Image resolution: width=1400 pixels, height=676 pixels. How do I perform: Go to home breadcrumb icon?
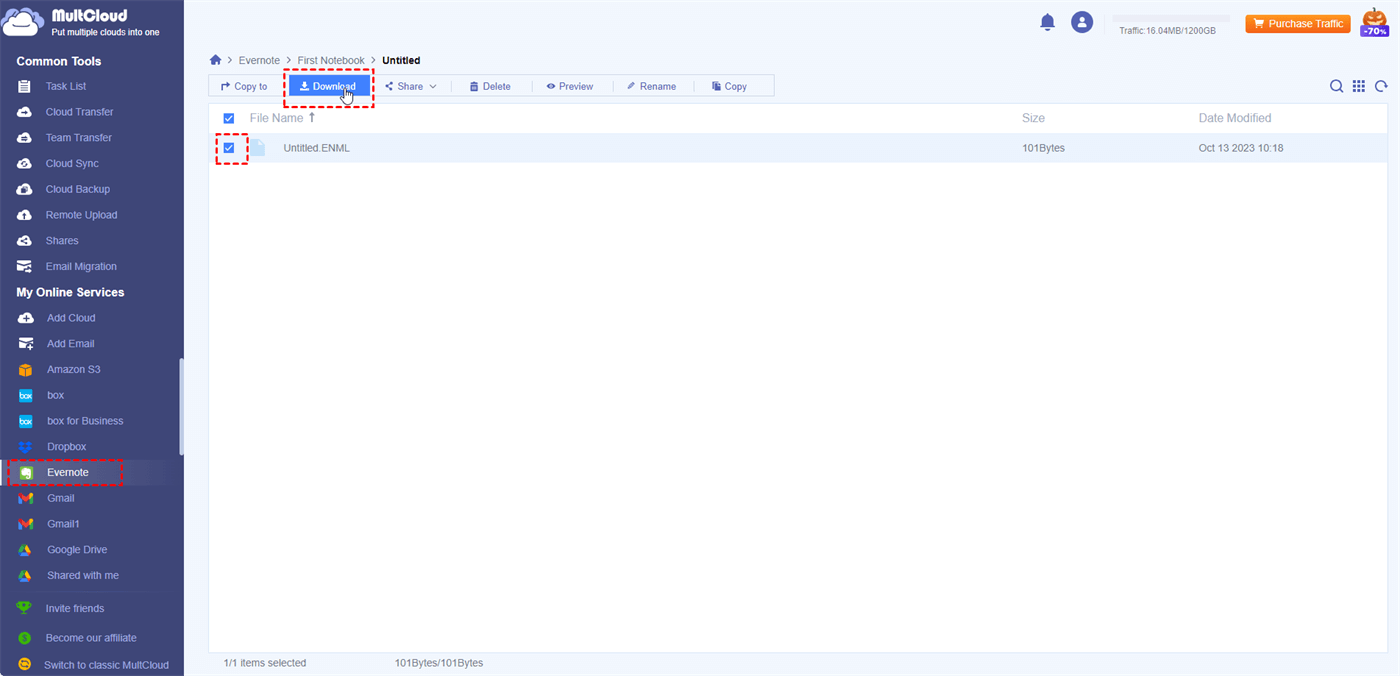tap(215, 60)
